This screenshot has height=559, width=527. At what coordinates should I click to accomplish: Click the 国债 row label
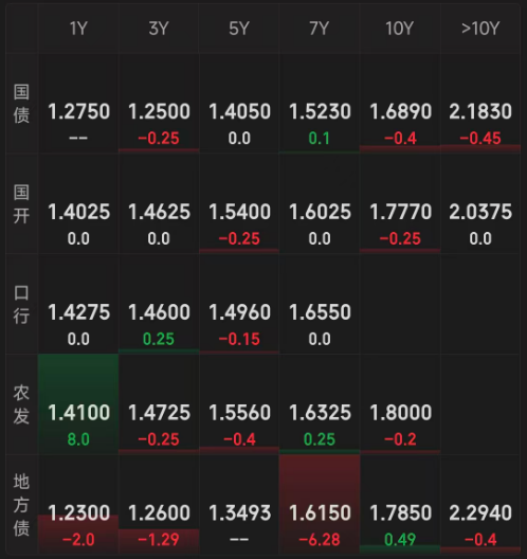[21, 103]
